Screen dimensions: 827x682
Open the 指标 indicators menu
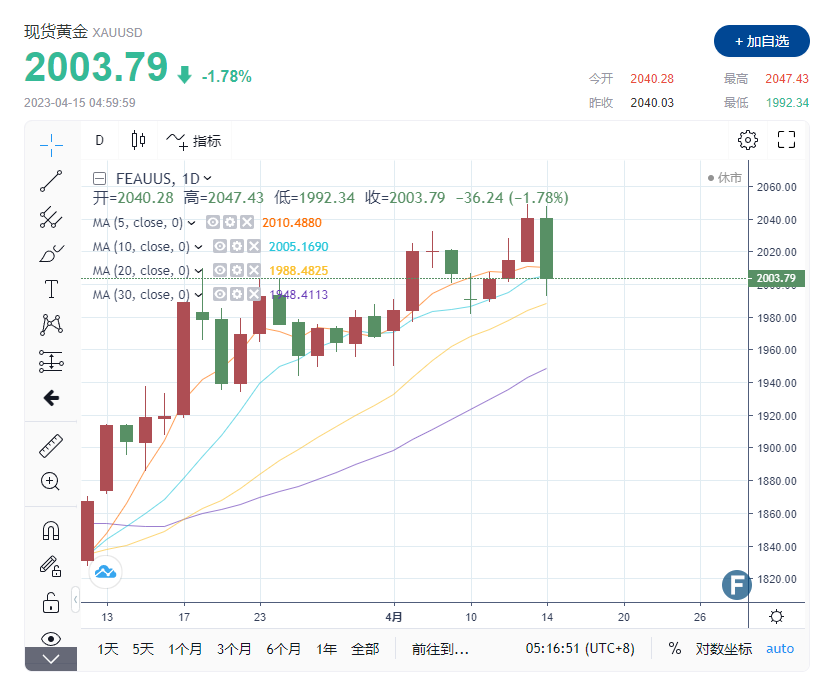[x=194, y=140]
